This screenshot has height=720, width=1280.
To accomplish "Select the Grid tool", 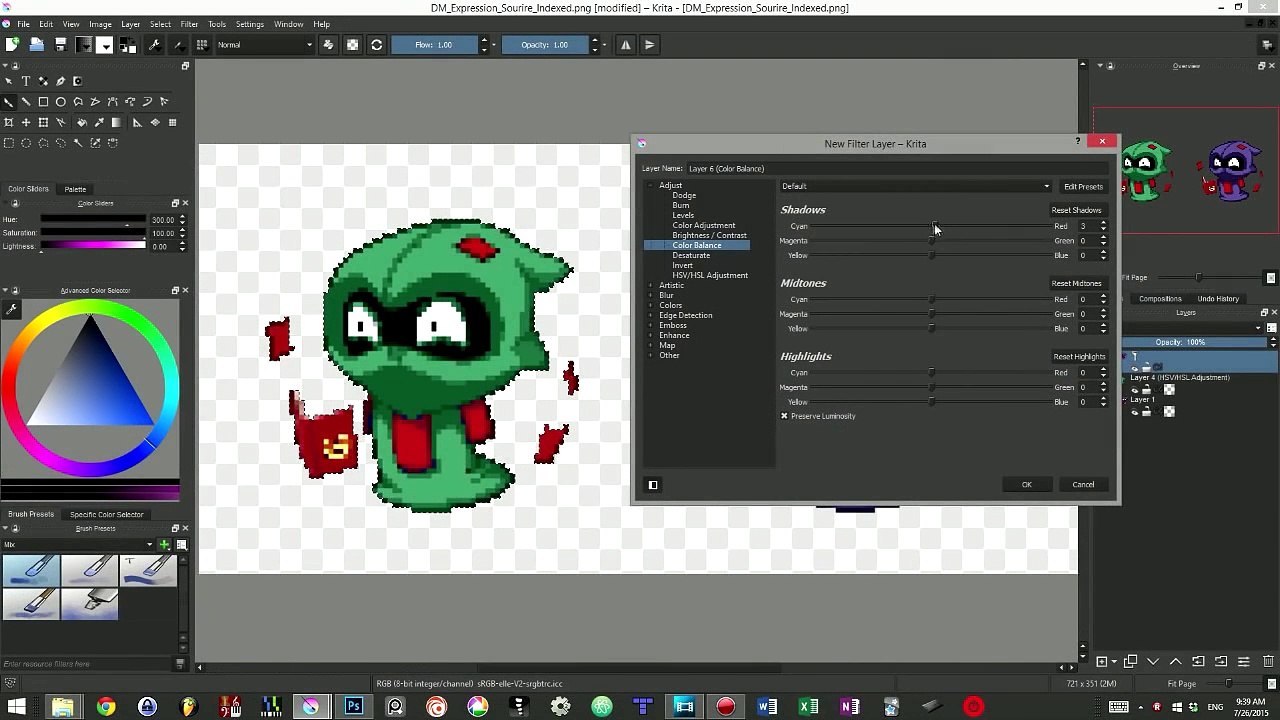I will [x=173, y=122].
